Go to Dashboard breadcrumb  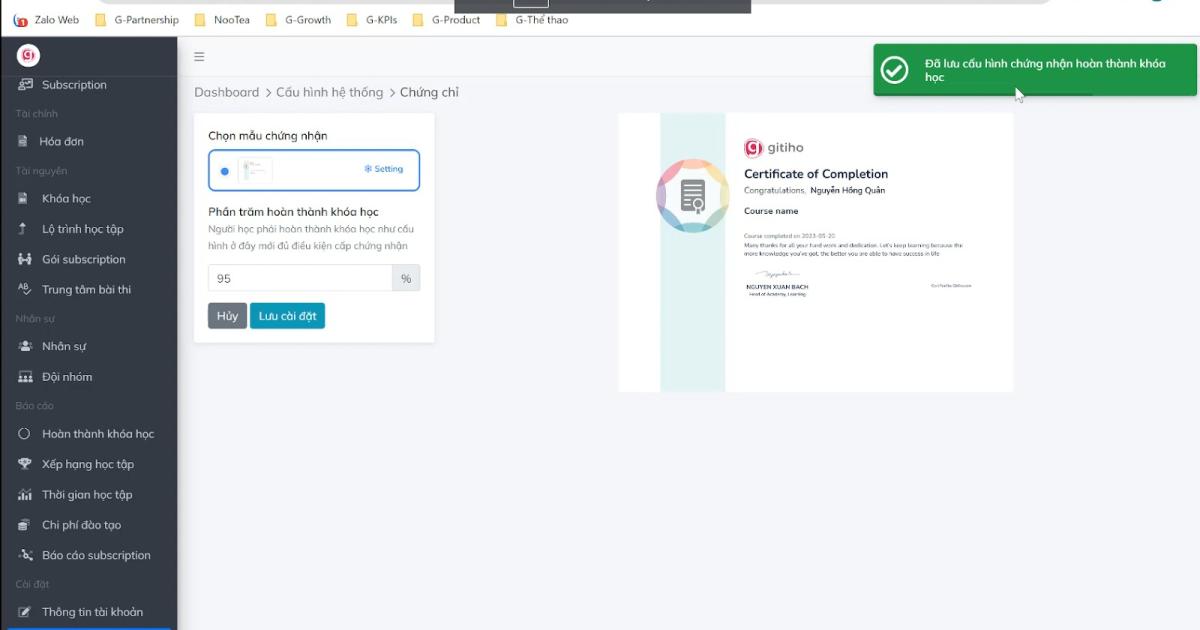tap(227, 92)
